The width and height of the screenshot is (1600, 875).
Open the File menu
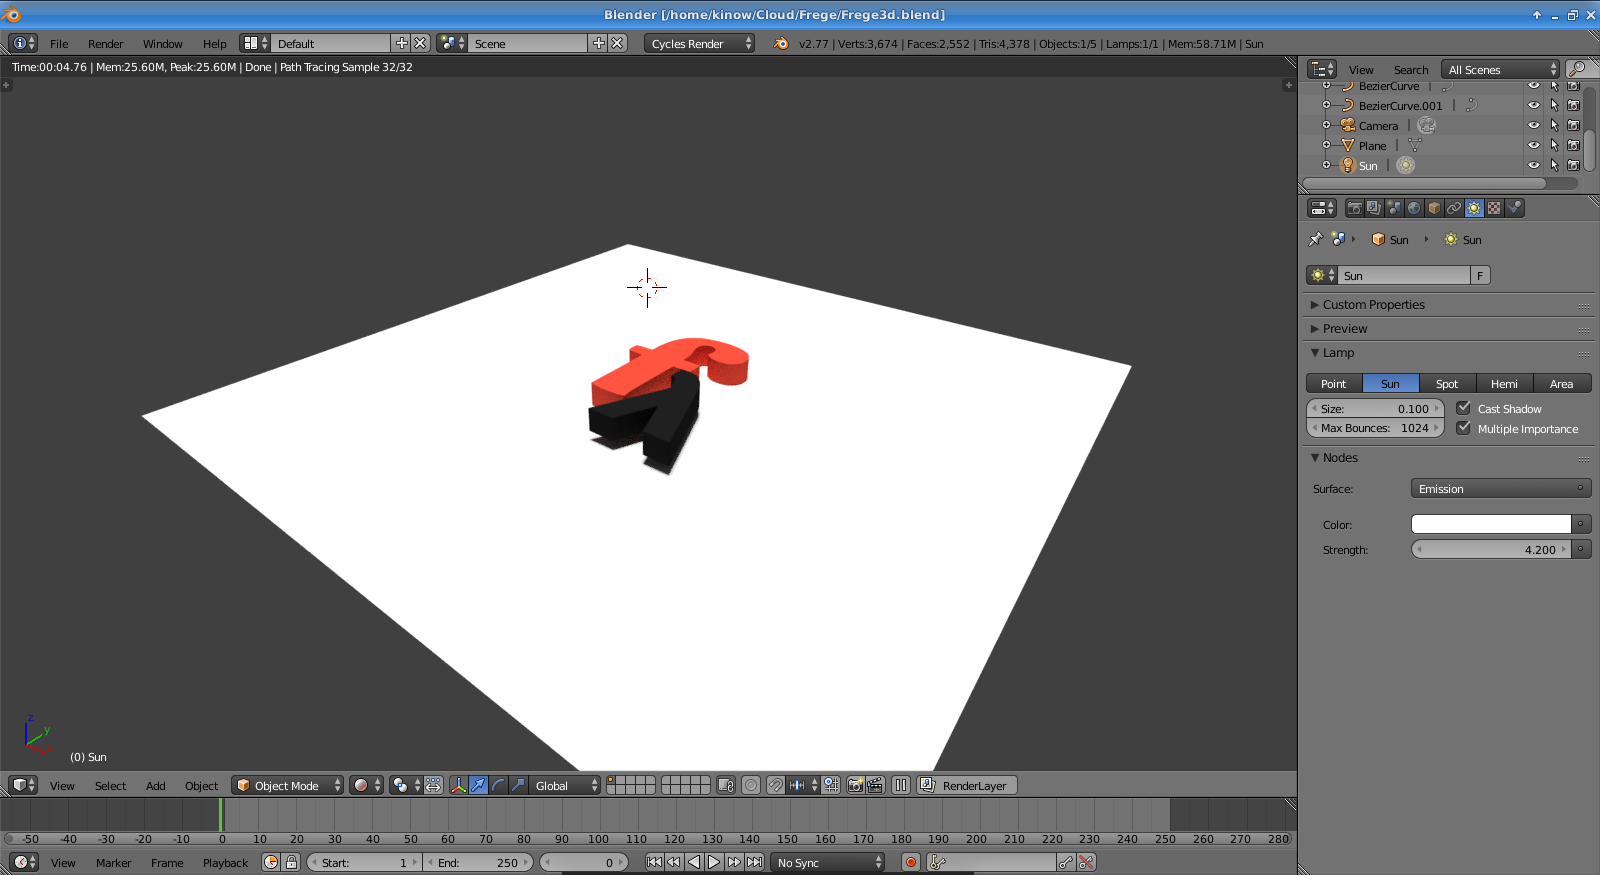click(59, 43)
